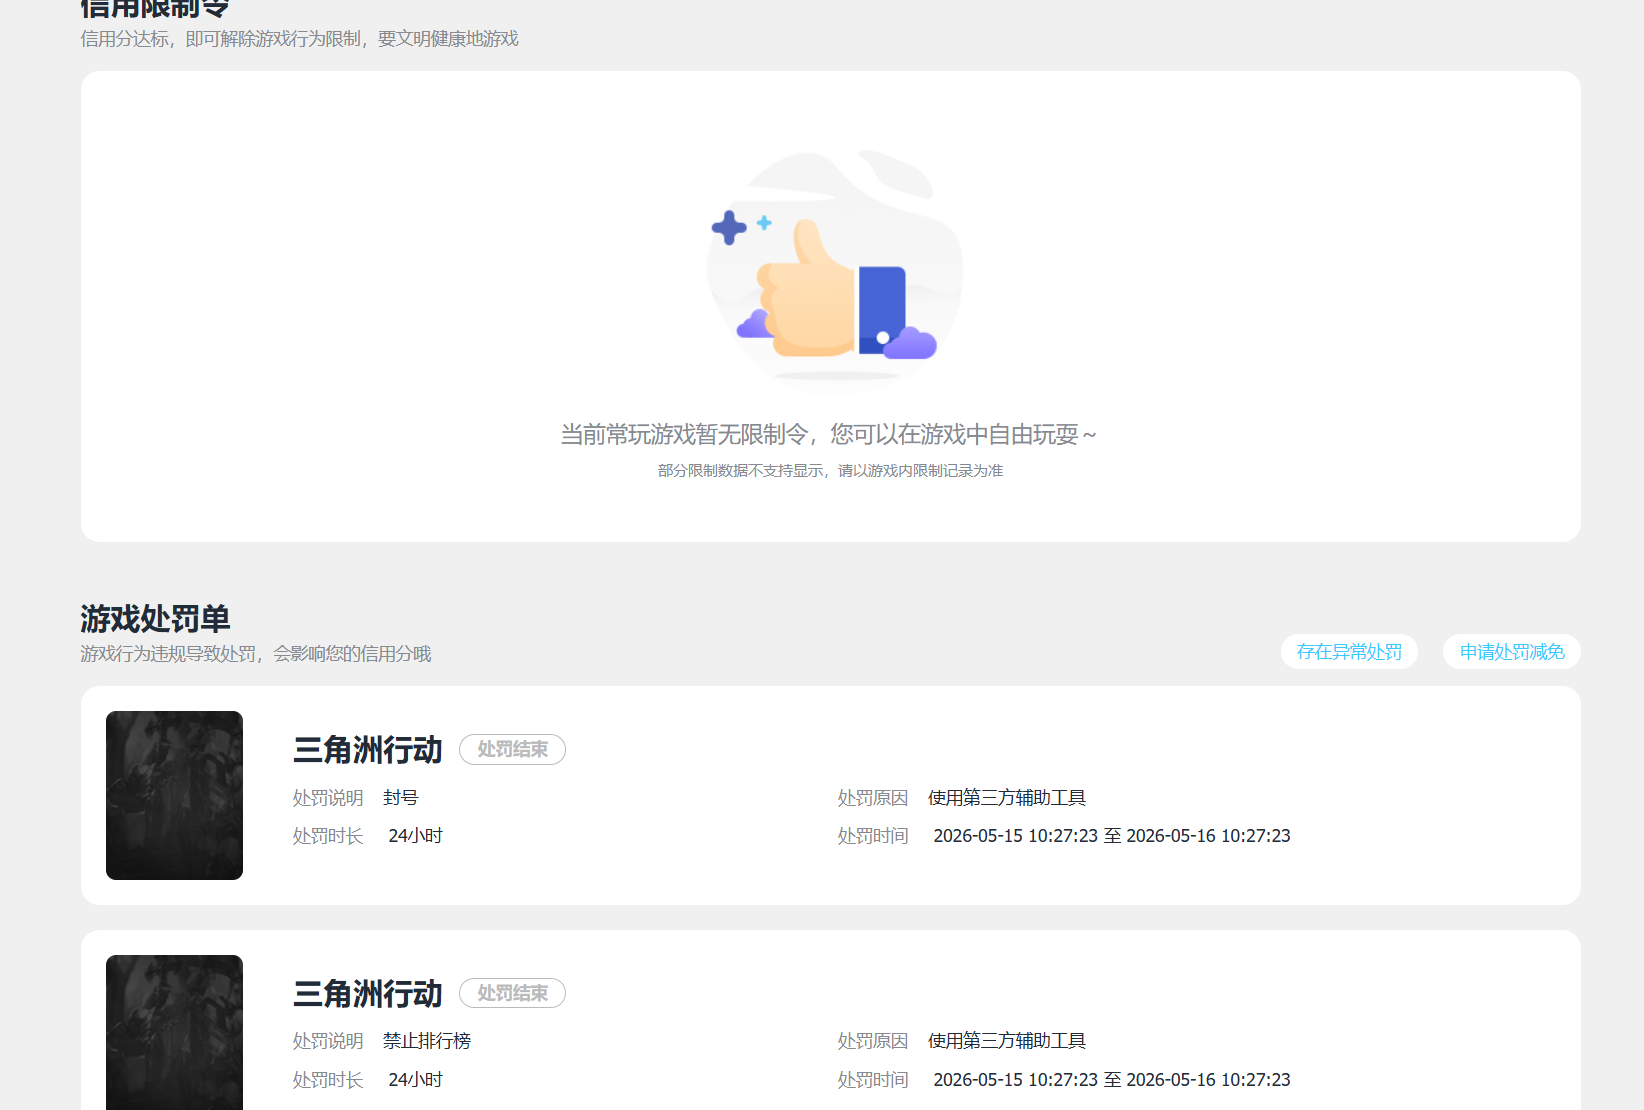Open the game thumbnail in the 封号 penalty card
Viewport: 1644px width, 1110px height.
[x=174, y=795]
